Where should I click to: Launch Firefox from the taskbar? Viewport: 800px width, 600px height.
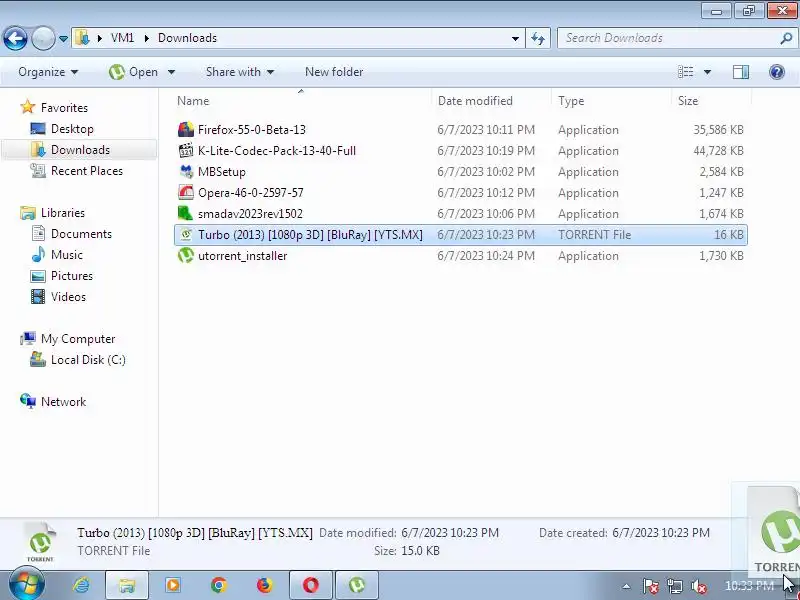(x=265, y=585)
